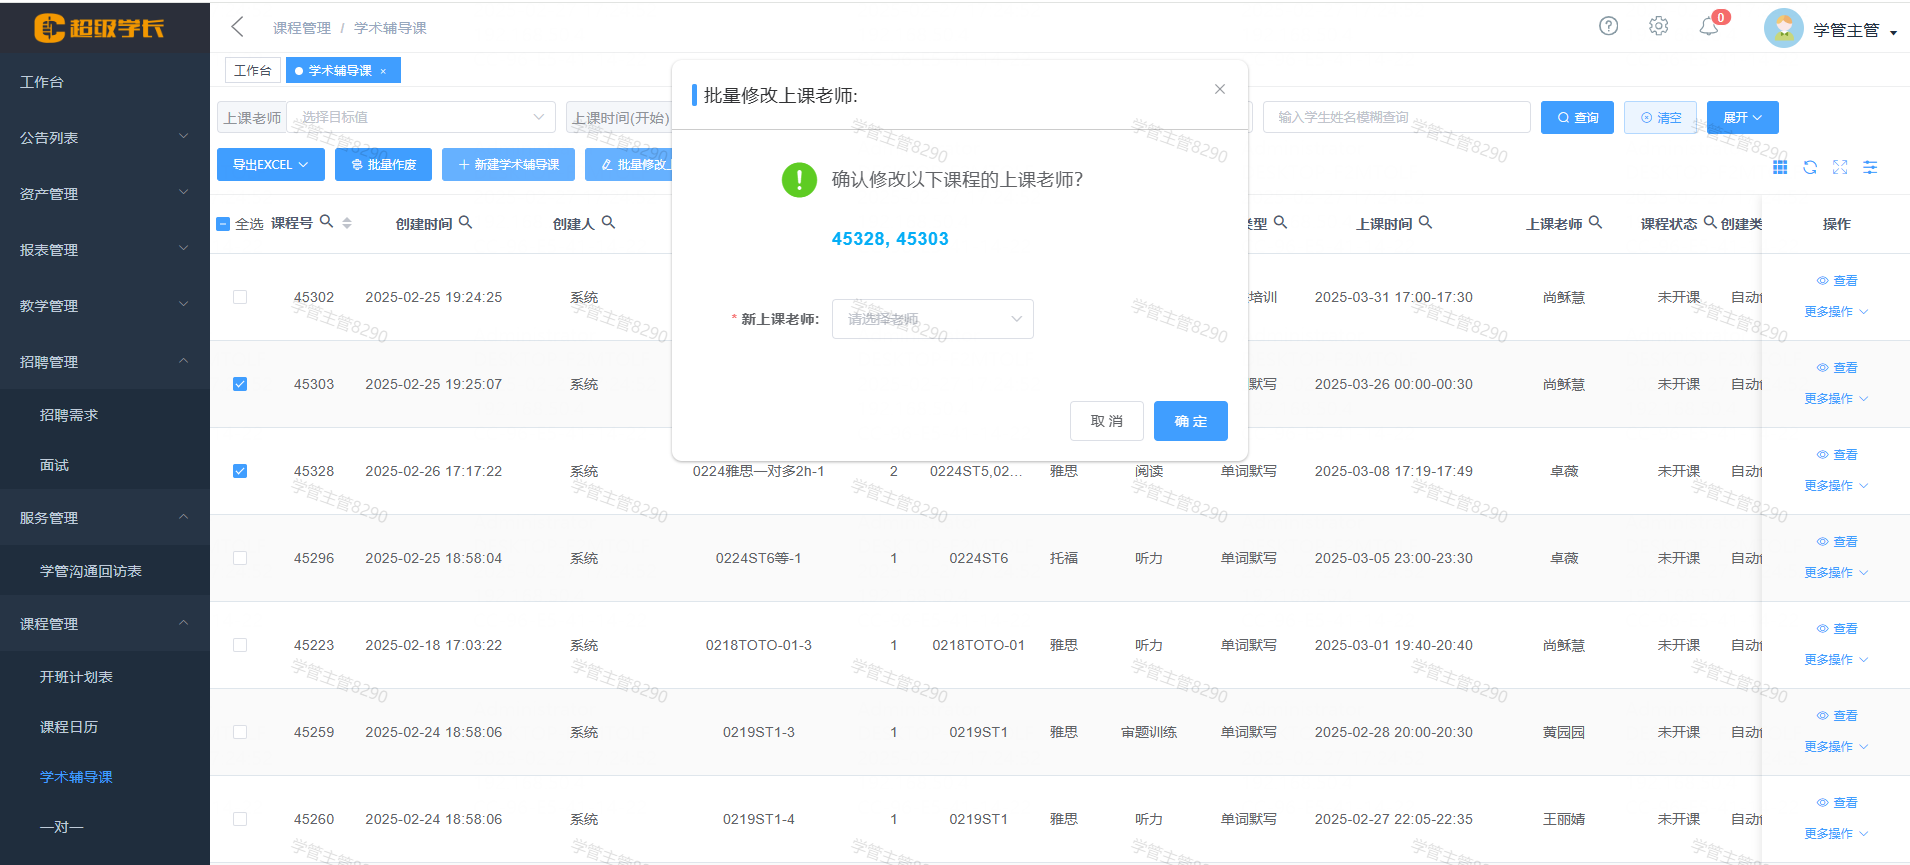
Task: Click the back arrow in breadcrumb bar
Action: [237, 27]
